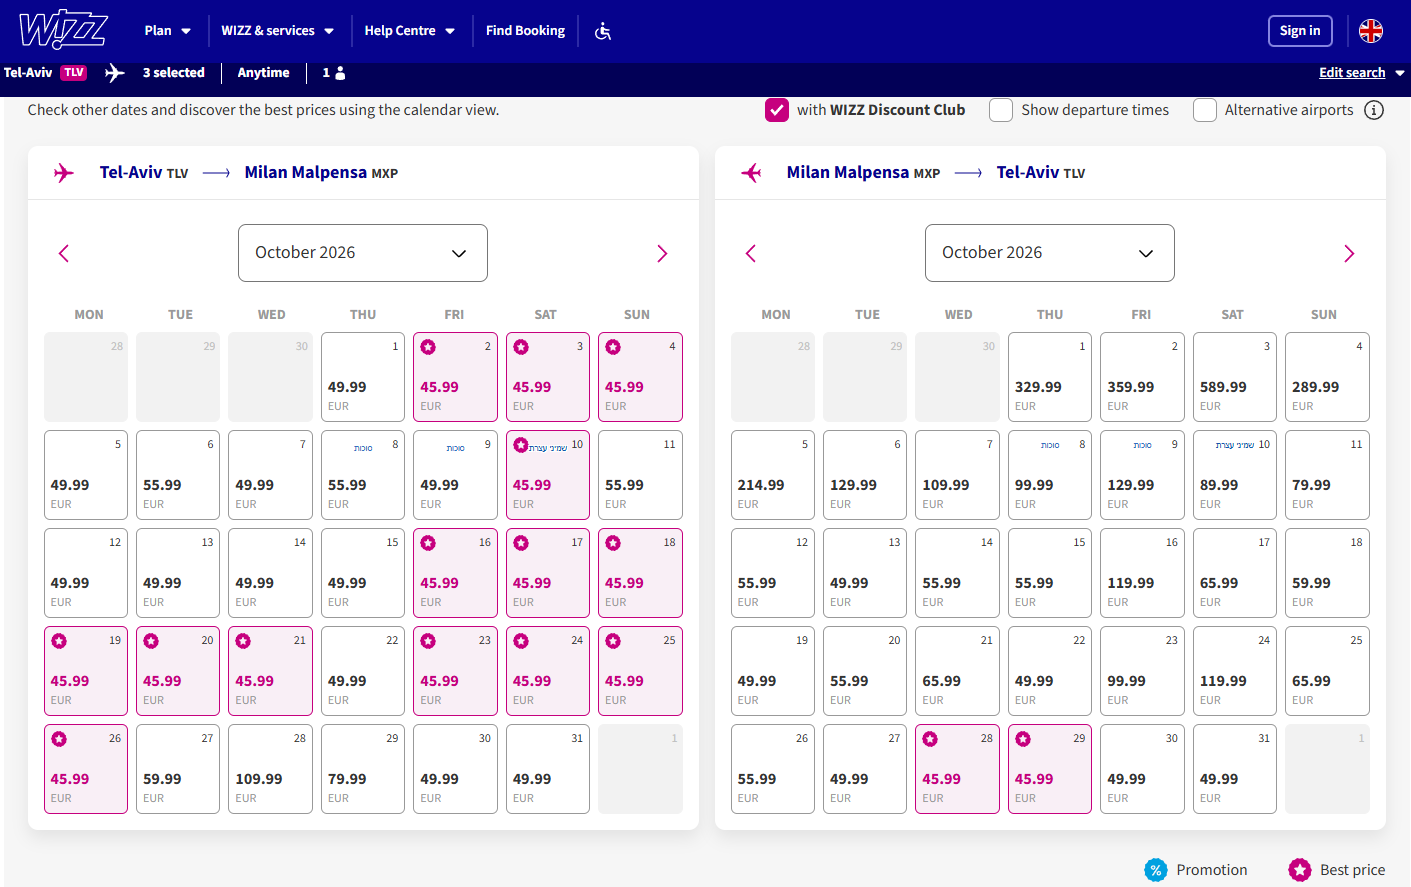Click best price star on return October 28
Viewport: 1411px width, 887px height.
(x=930, y=739)
